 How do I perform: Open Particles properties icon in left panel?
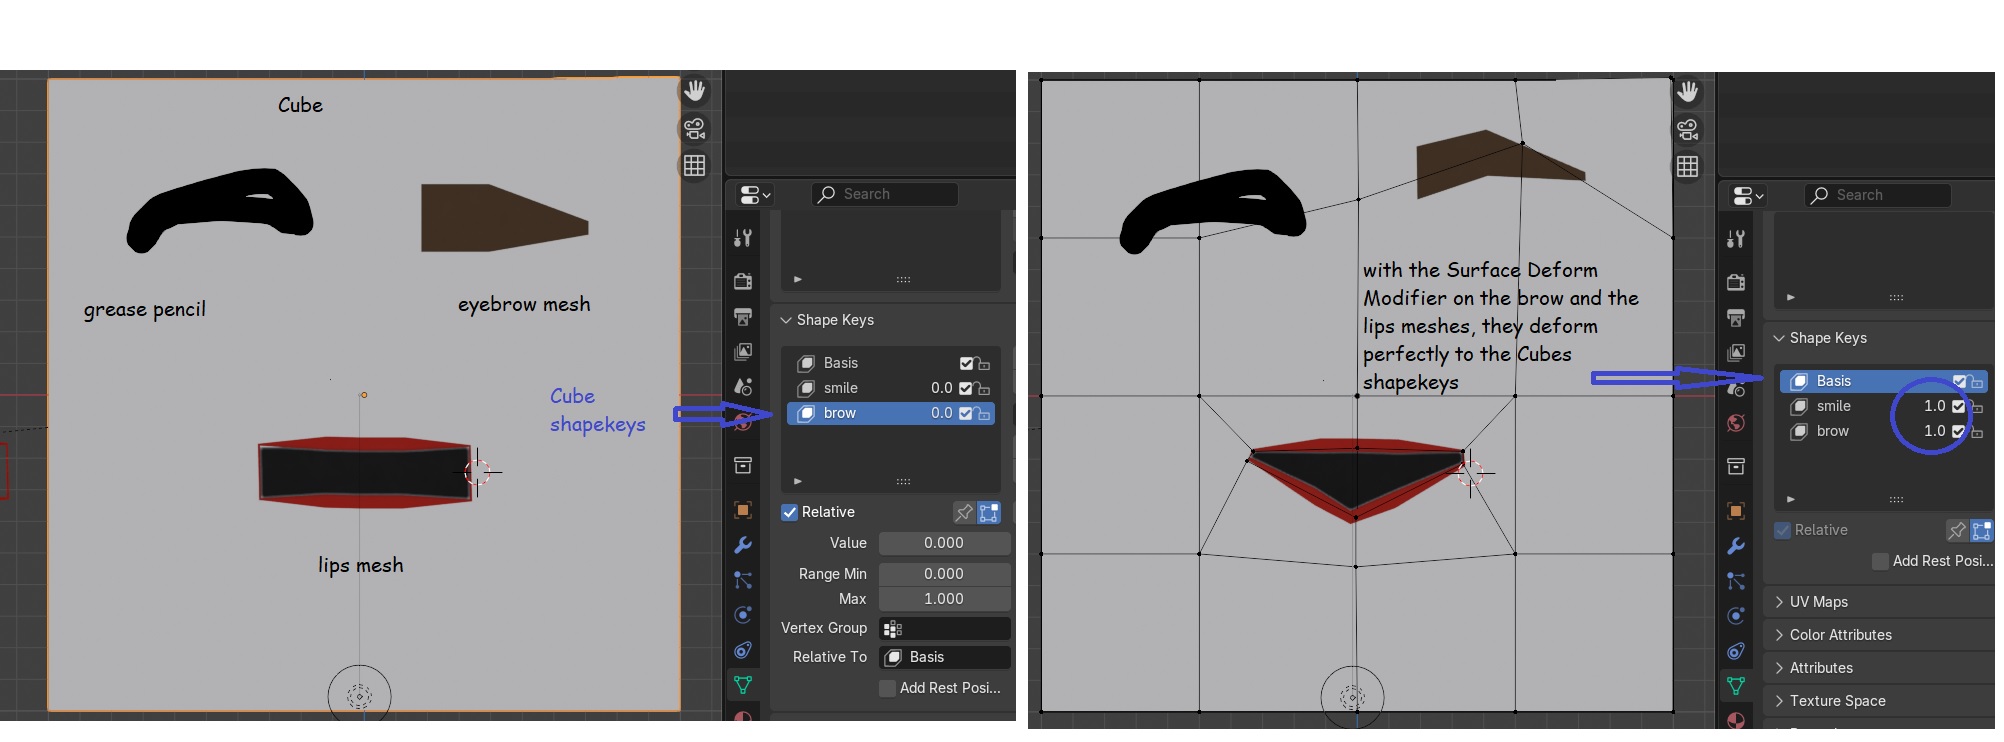[x=743, y=580]
